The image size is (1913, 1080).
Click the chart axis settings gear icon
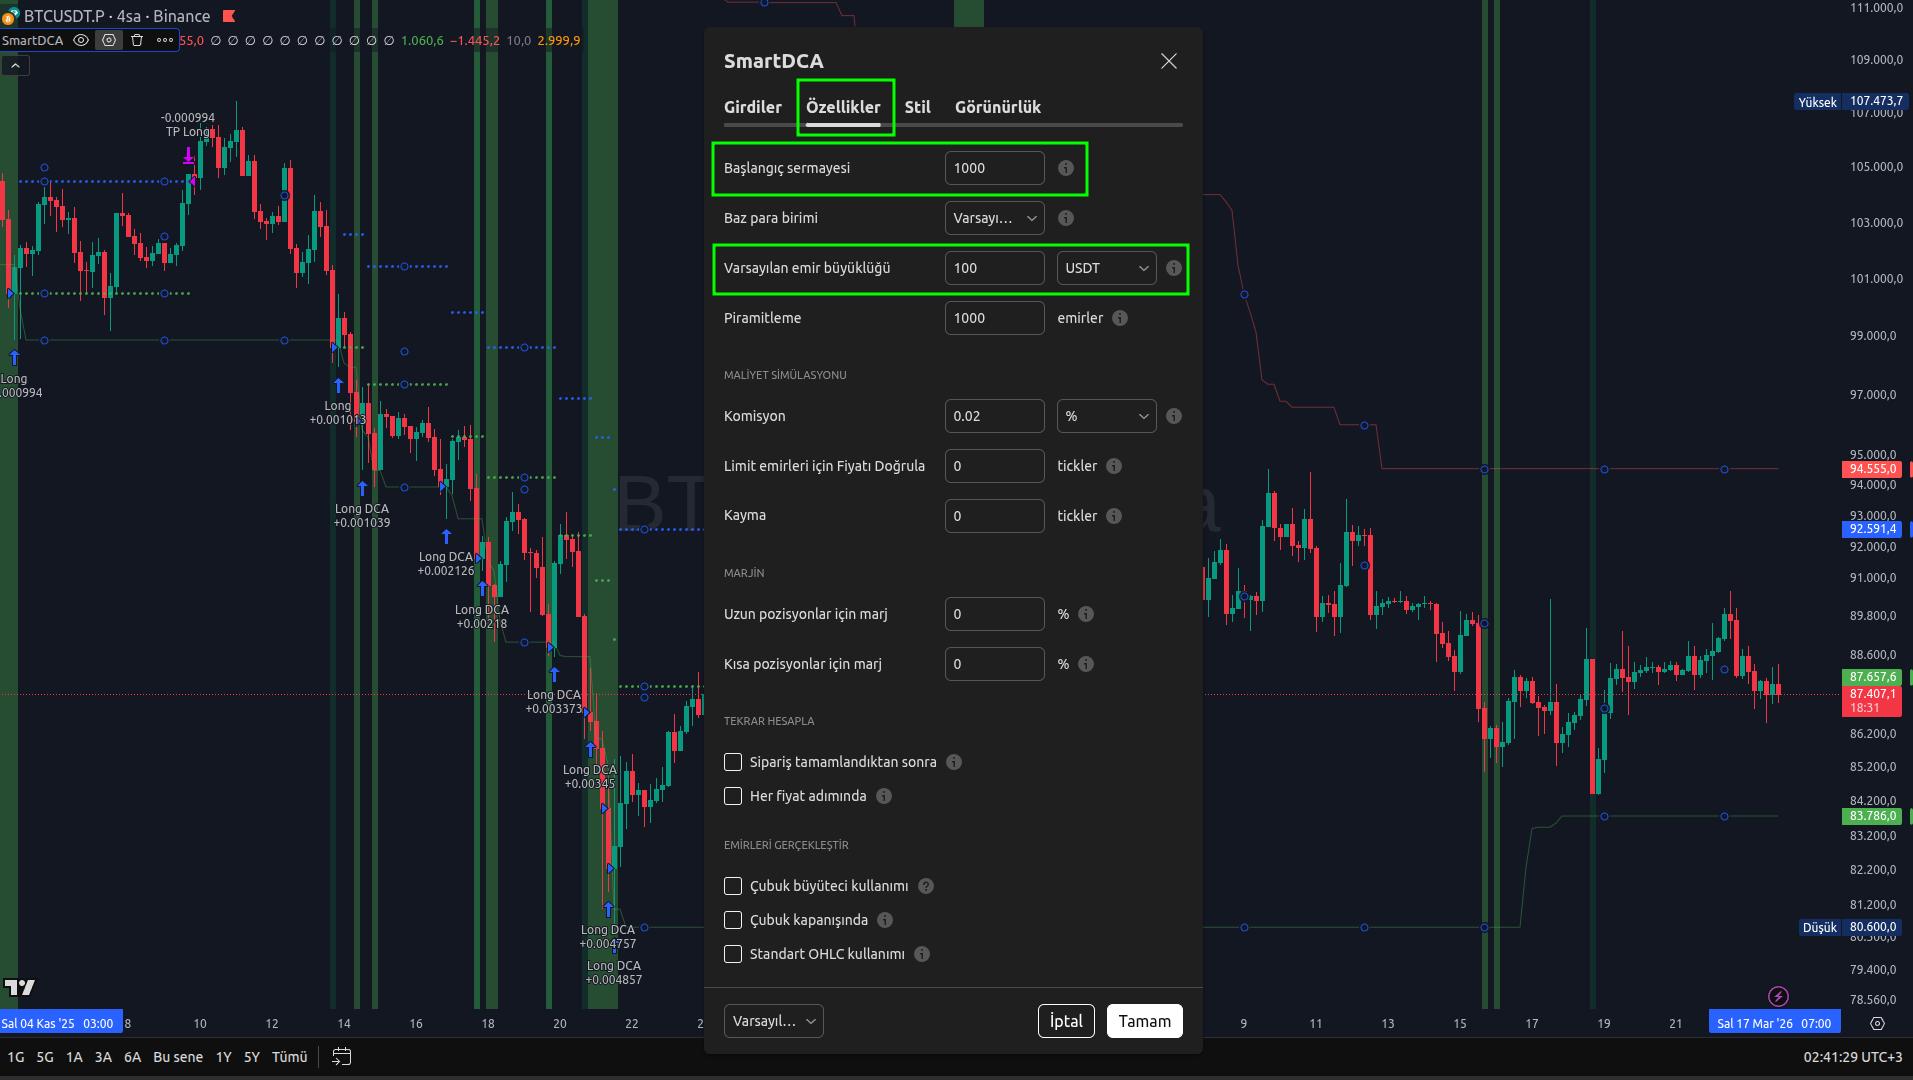point(1877,1023)
